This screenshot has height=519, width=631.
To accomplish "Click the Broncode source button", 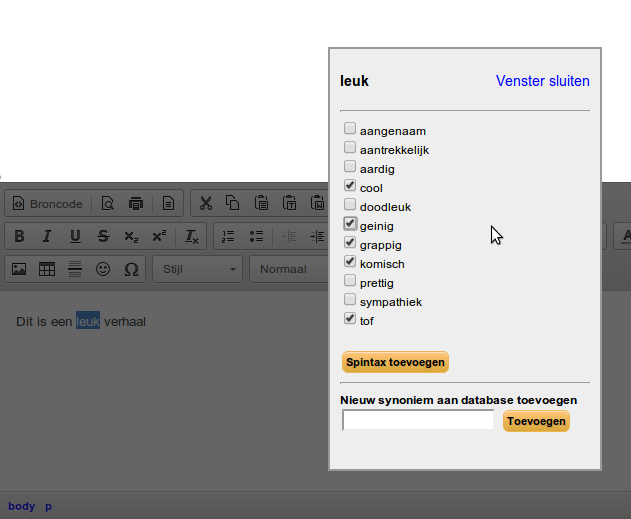I will pos(48,204).
